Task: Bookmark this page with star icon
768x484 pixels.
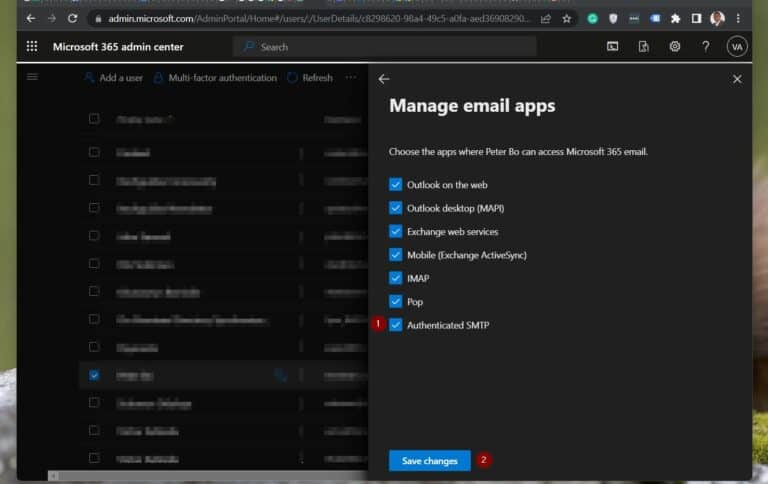Action: pyautogui.click(x=567, y=19)
